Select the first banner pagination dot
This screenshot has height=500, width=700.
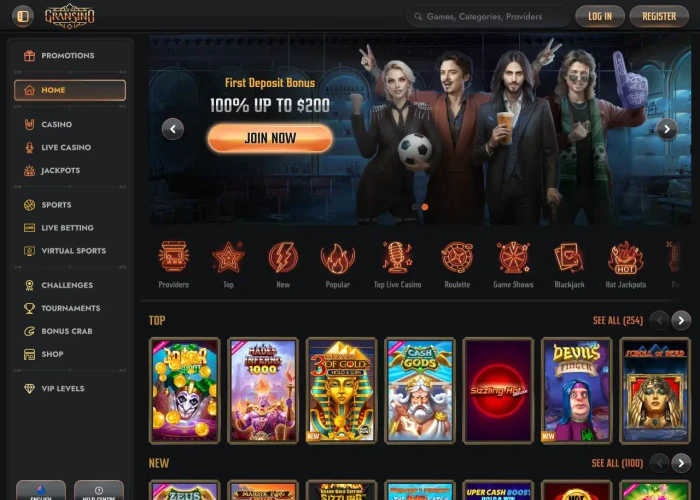[x=416, y=207]
